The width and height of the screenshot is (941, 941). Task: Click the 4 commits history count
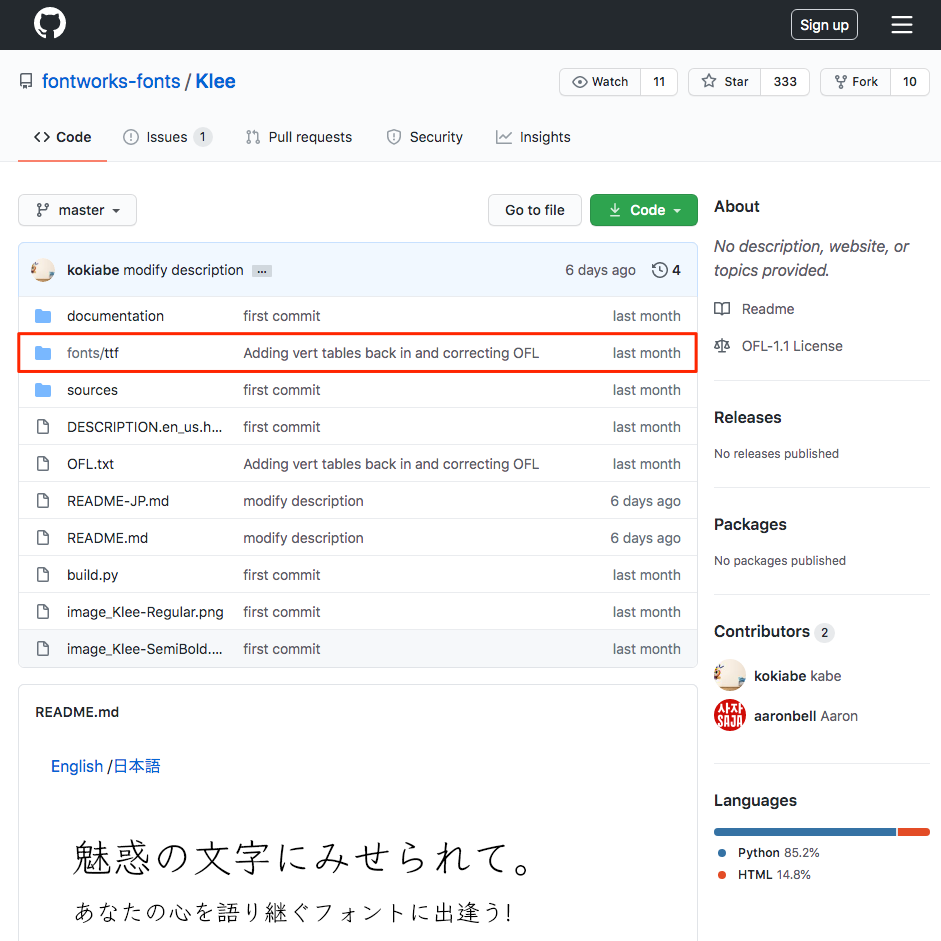(676, 270)
